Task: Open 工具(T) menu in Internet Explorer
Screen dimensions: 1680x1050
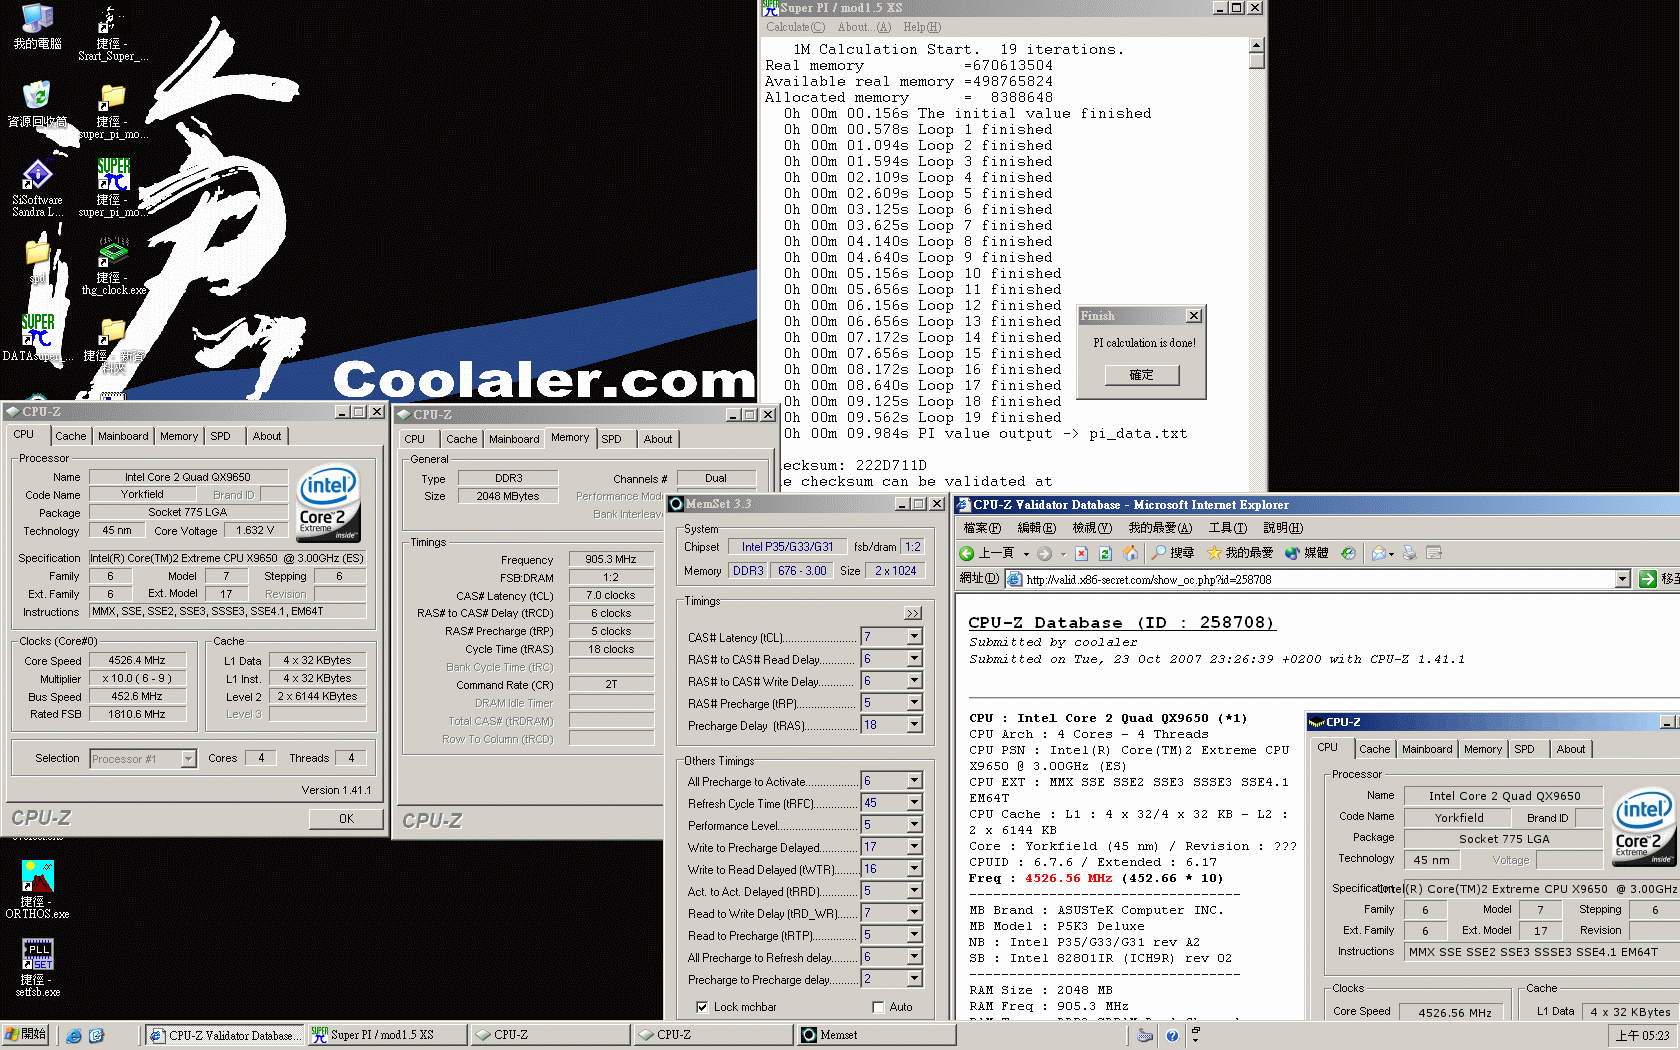Action: point(1227,528)
